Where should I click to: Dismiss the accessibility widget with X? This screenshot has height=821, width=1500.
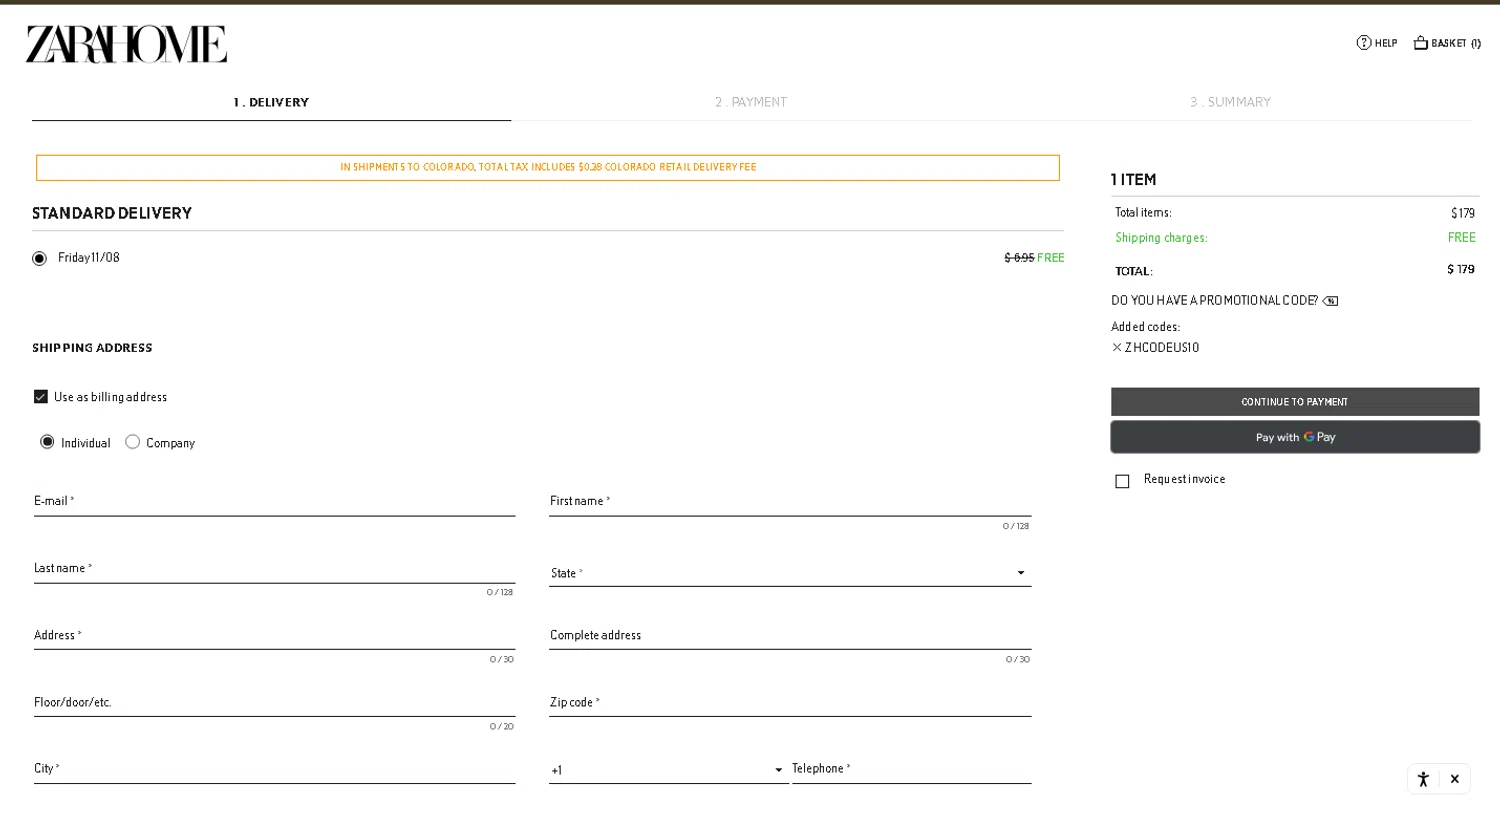[1455, 779]
